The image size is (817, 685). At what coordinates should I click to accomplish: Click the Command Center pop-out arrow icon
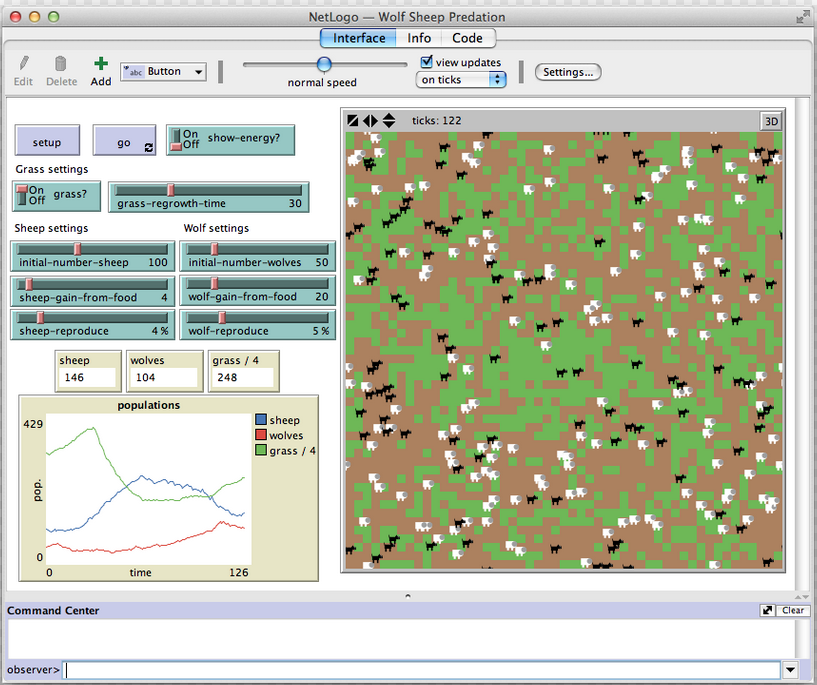tap(767, 610)
